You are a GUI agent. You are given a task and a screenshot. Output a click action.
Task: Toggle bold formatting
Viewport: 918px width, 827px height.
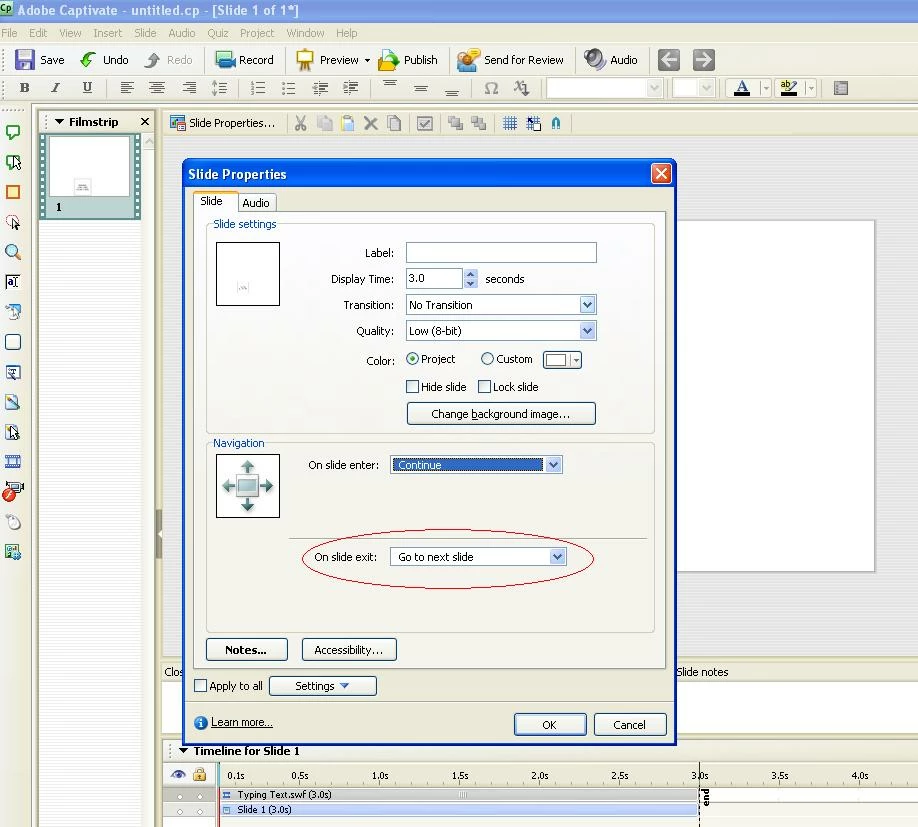point(24,88)
